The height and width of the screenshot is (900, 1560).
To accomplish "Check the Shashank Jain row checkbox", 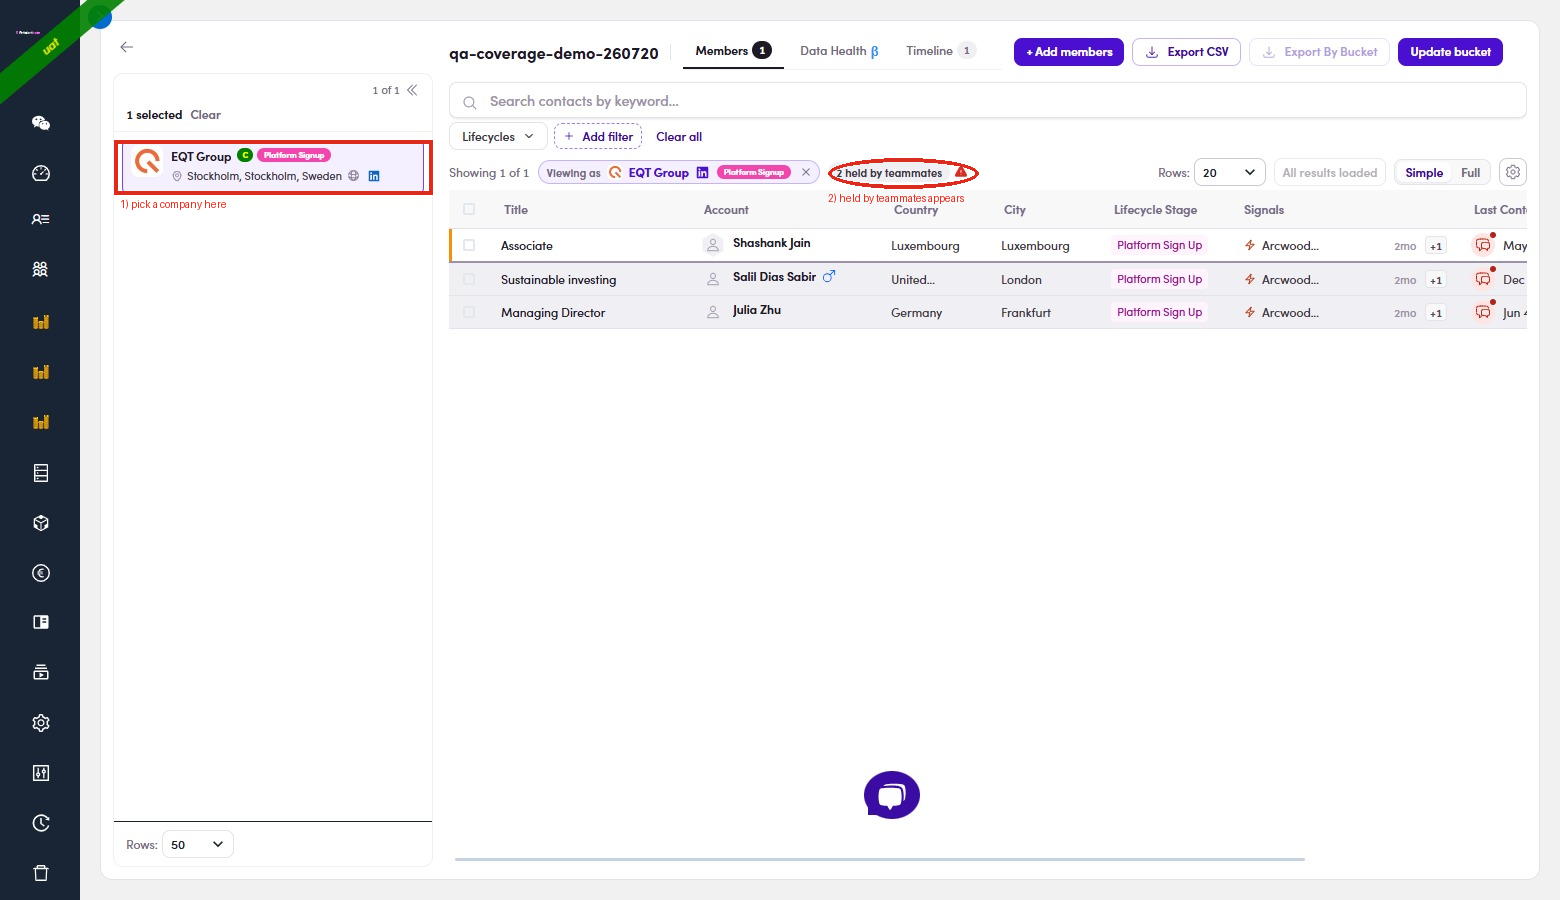I will tap(469, 245).
